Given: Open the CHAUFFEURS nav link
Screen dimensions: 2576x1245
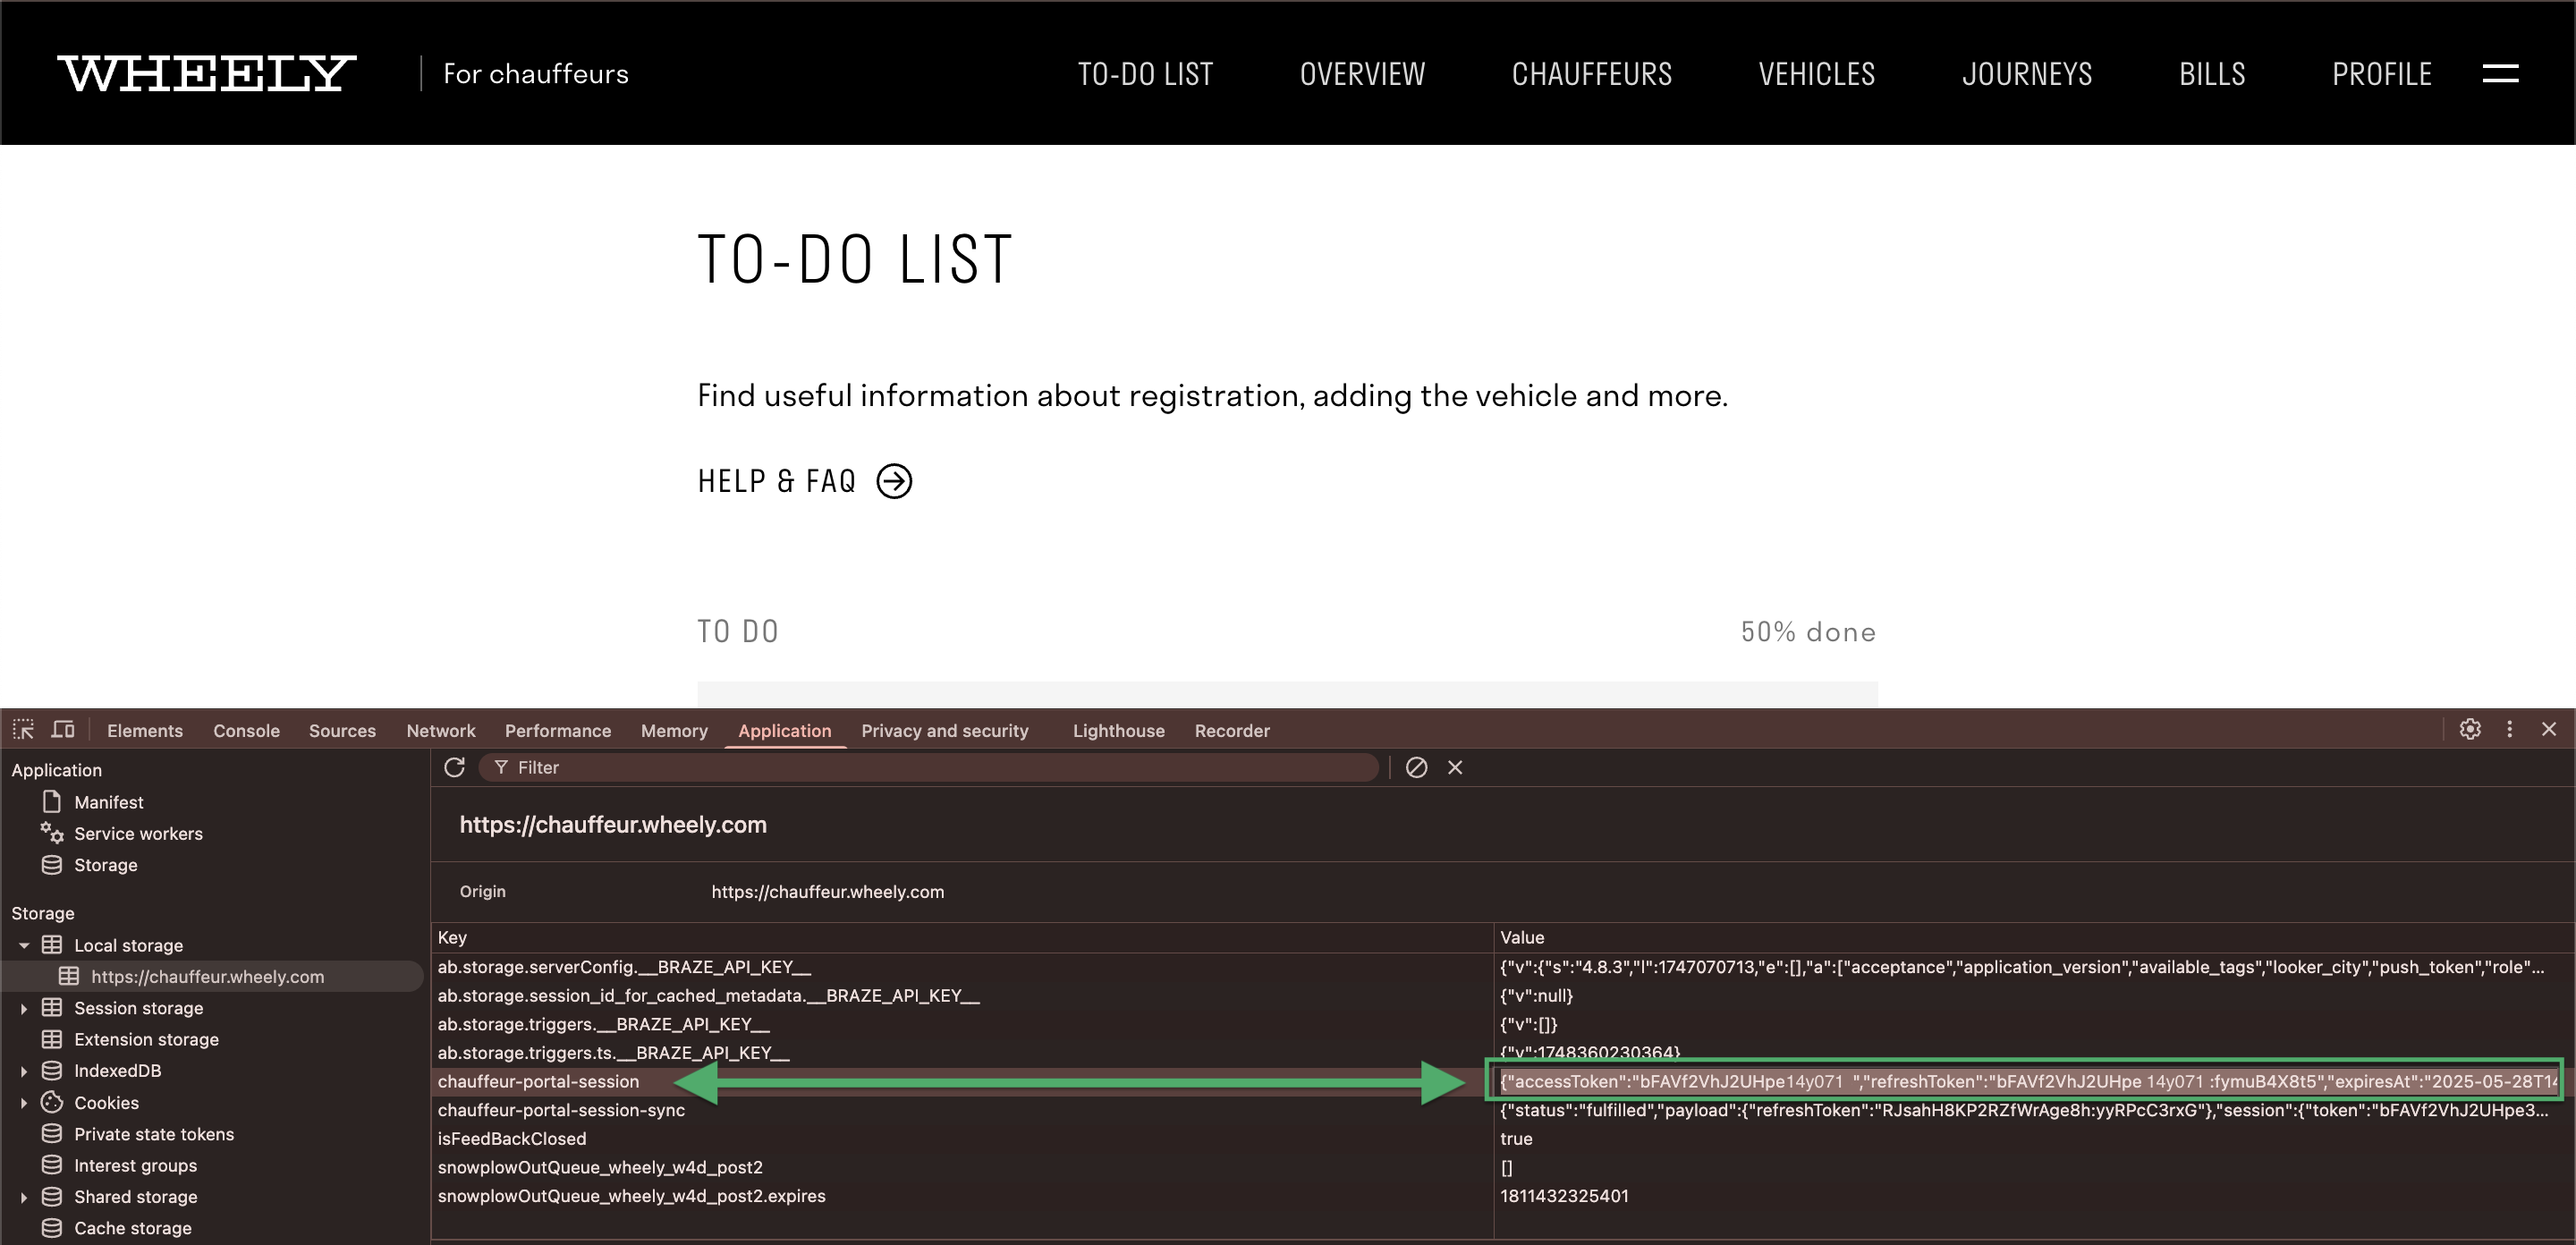Looking at the screenshot, I should click(1591, 74).
